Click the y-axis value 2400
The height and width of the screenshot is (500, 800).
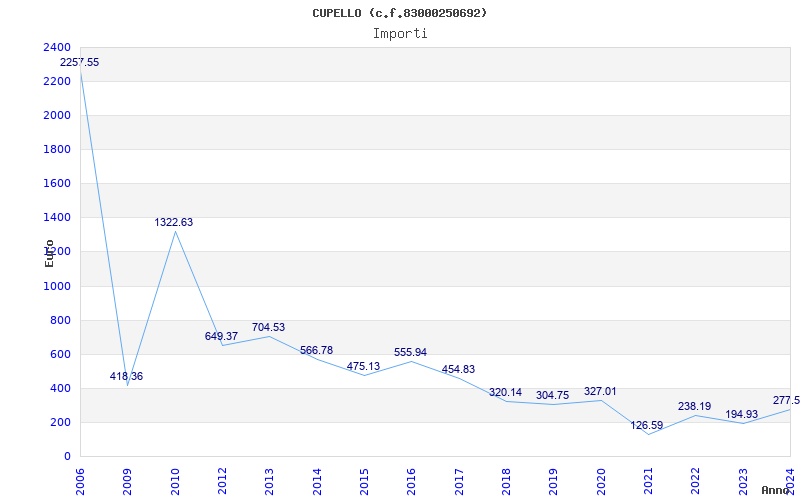(58, 47)
